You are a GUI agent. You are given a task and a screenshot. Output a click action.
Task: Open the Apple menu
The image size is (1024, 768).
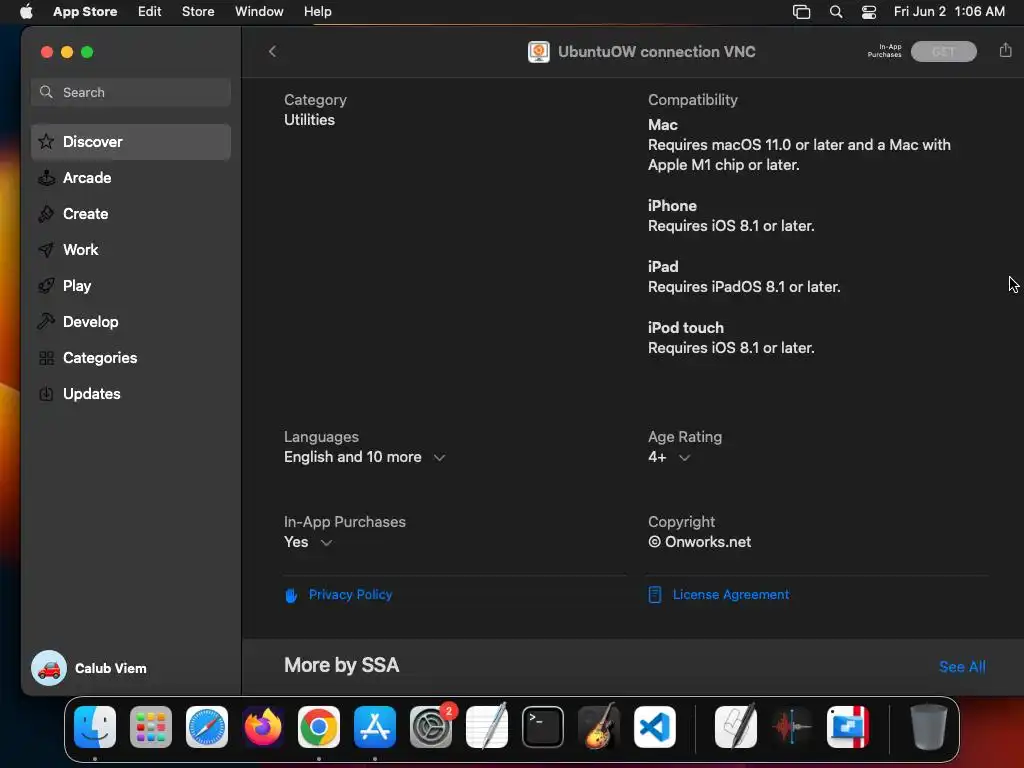(x=26, y=11)
